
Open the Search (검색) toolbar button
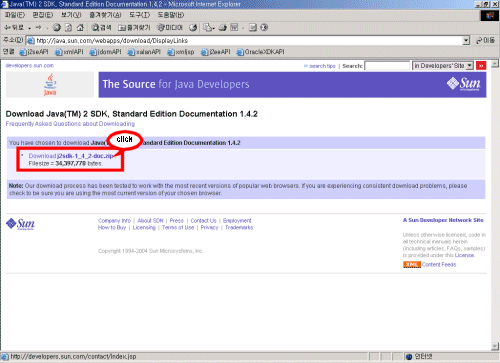[101, 28]
